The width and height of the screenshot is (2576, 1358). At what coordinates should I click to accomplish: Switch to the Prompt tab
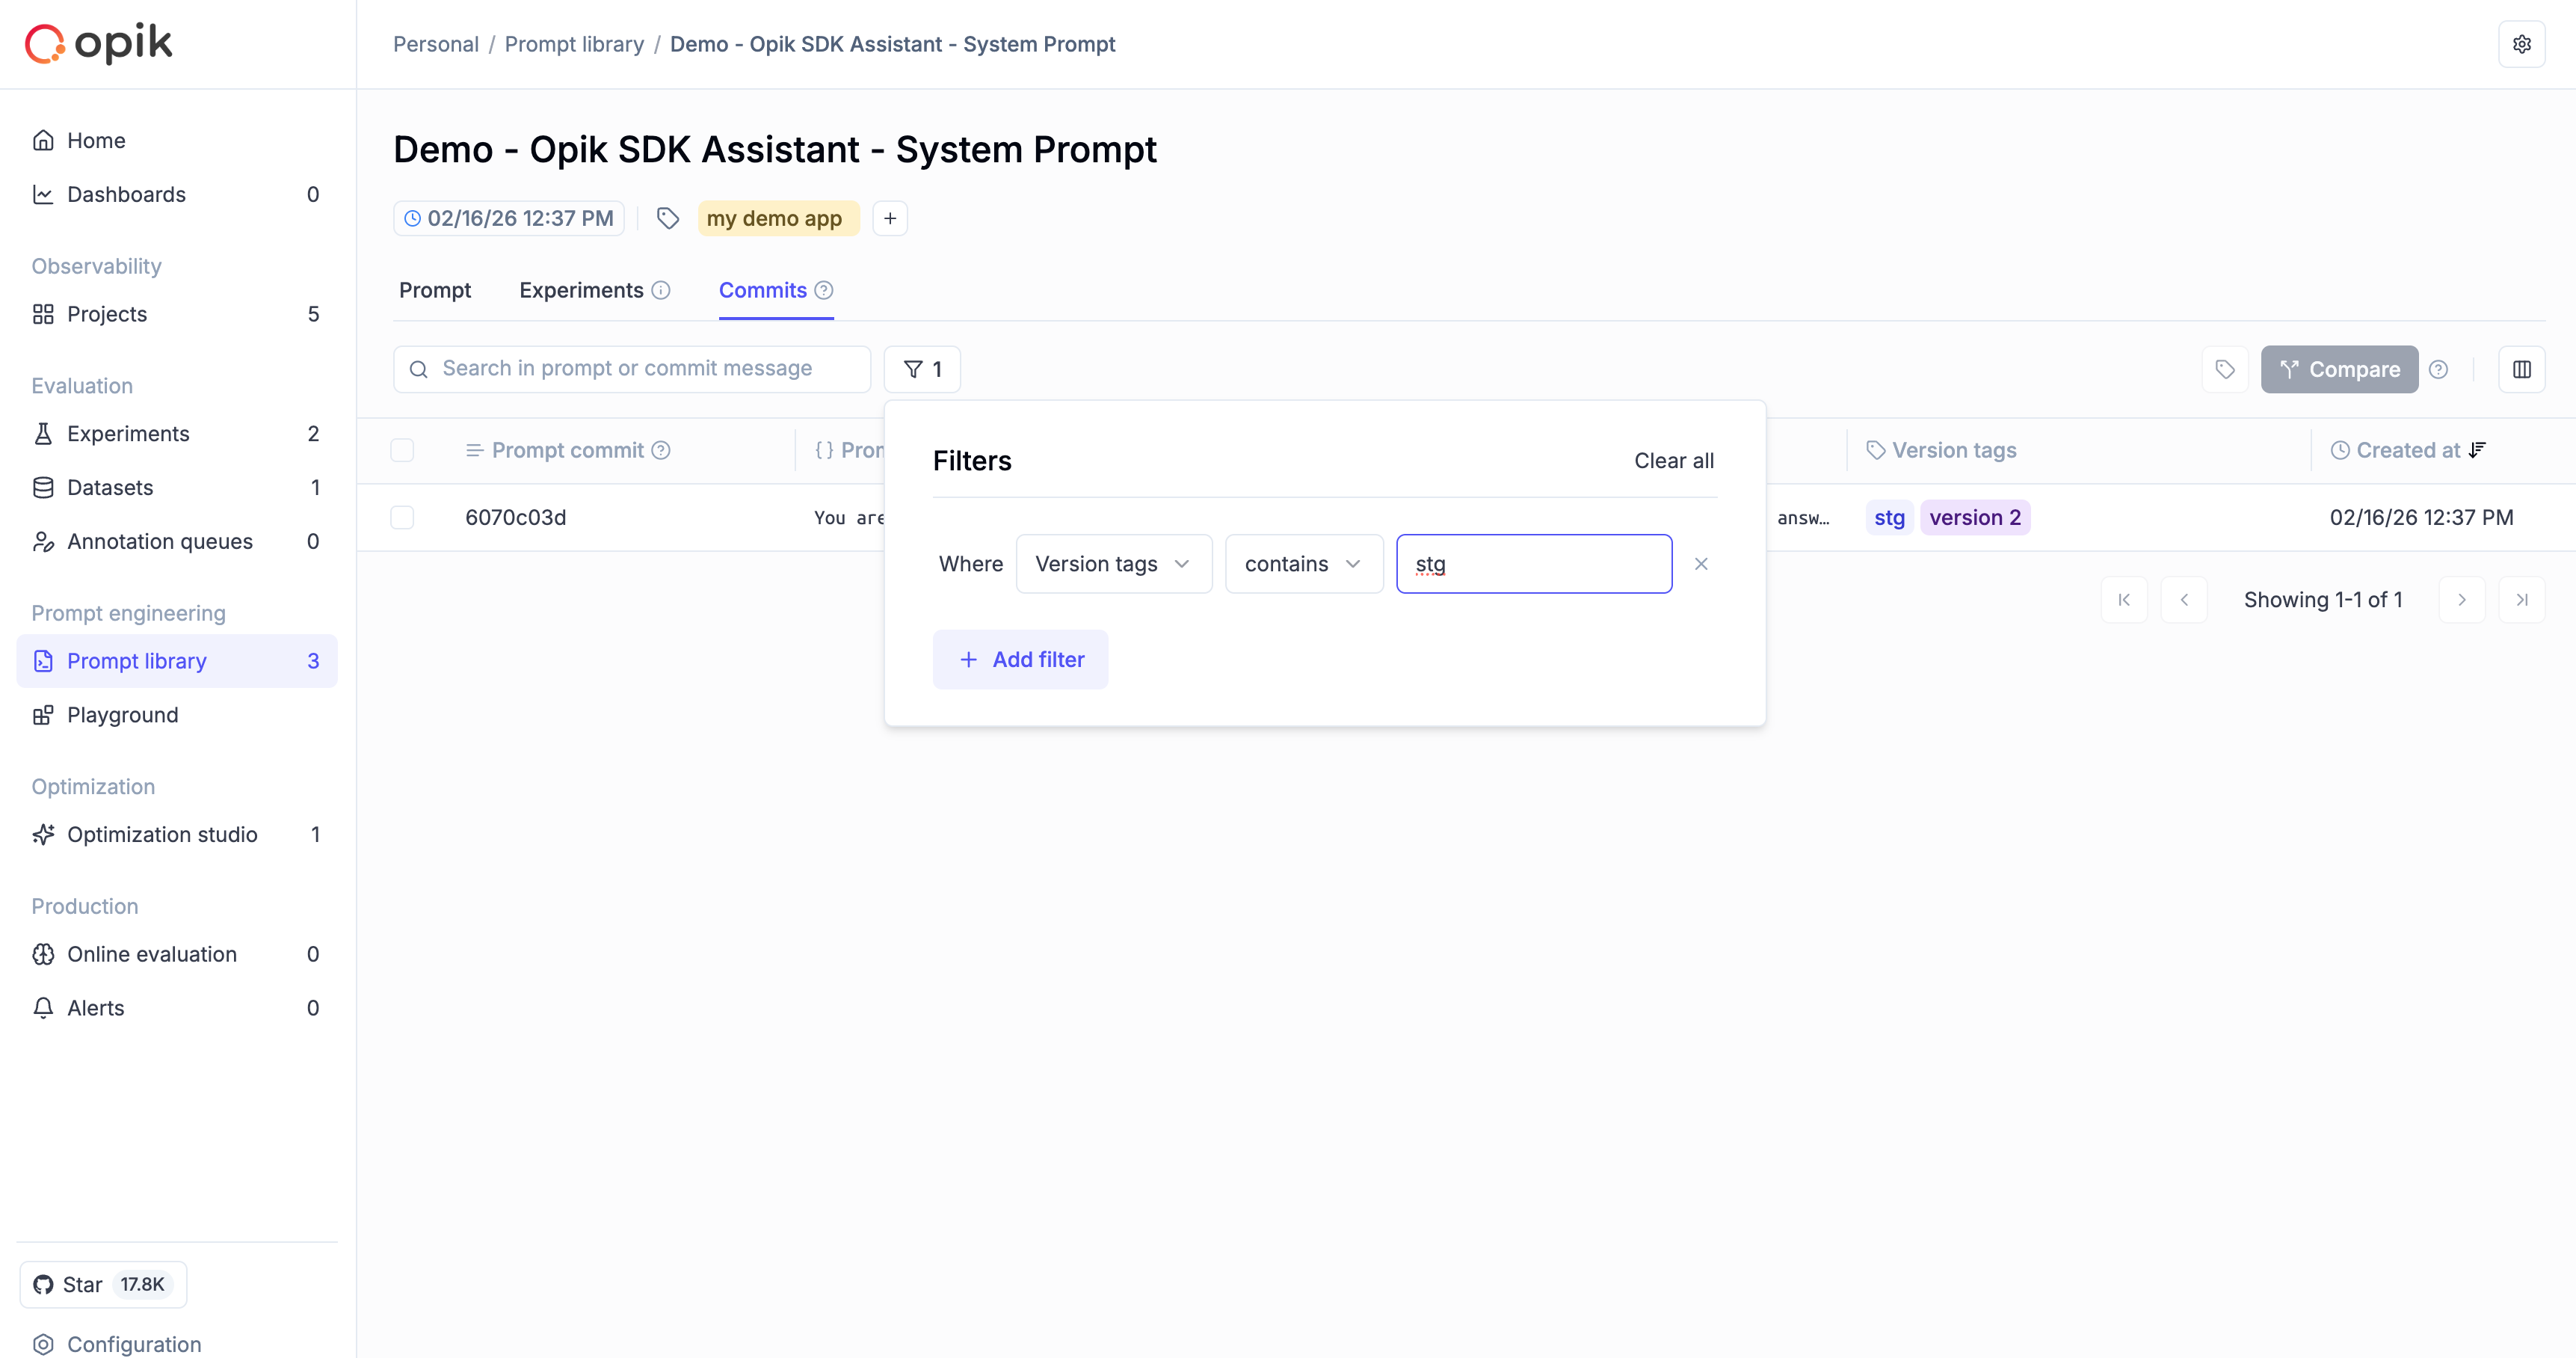pyautogui.click(x=434, y=290)
